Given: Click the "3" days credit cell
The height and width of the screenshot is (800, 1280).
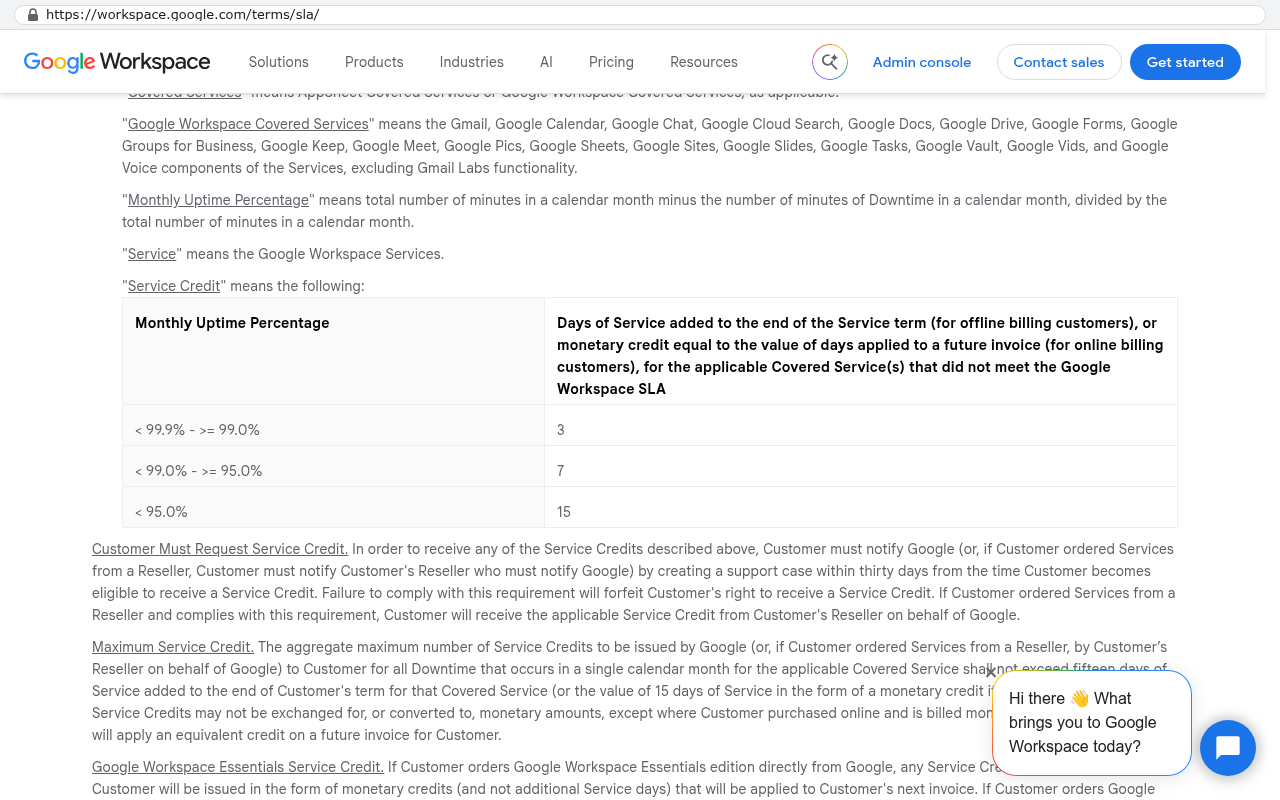Looking at the screenshot, I should click(861, 425).
